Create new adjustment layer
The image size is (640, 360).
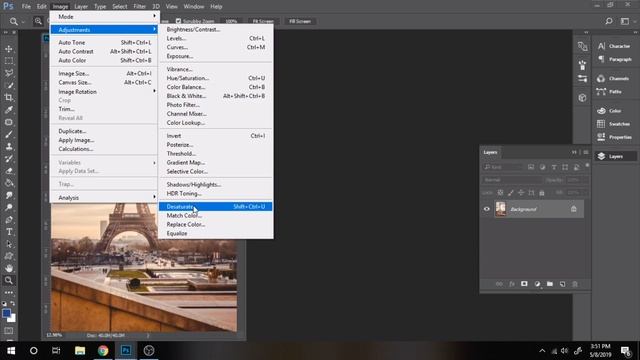coord(537,284)
